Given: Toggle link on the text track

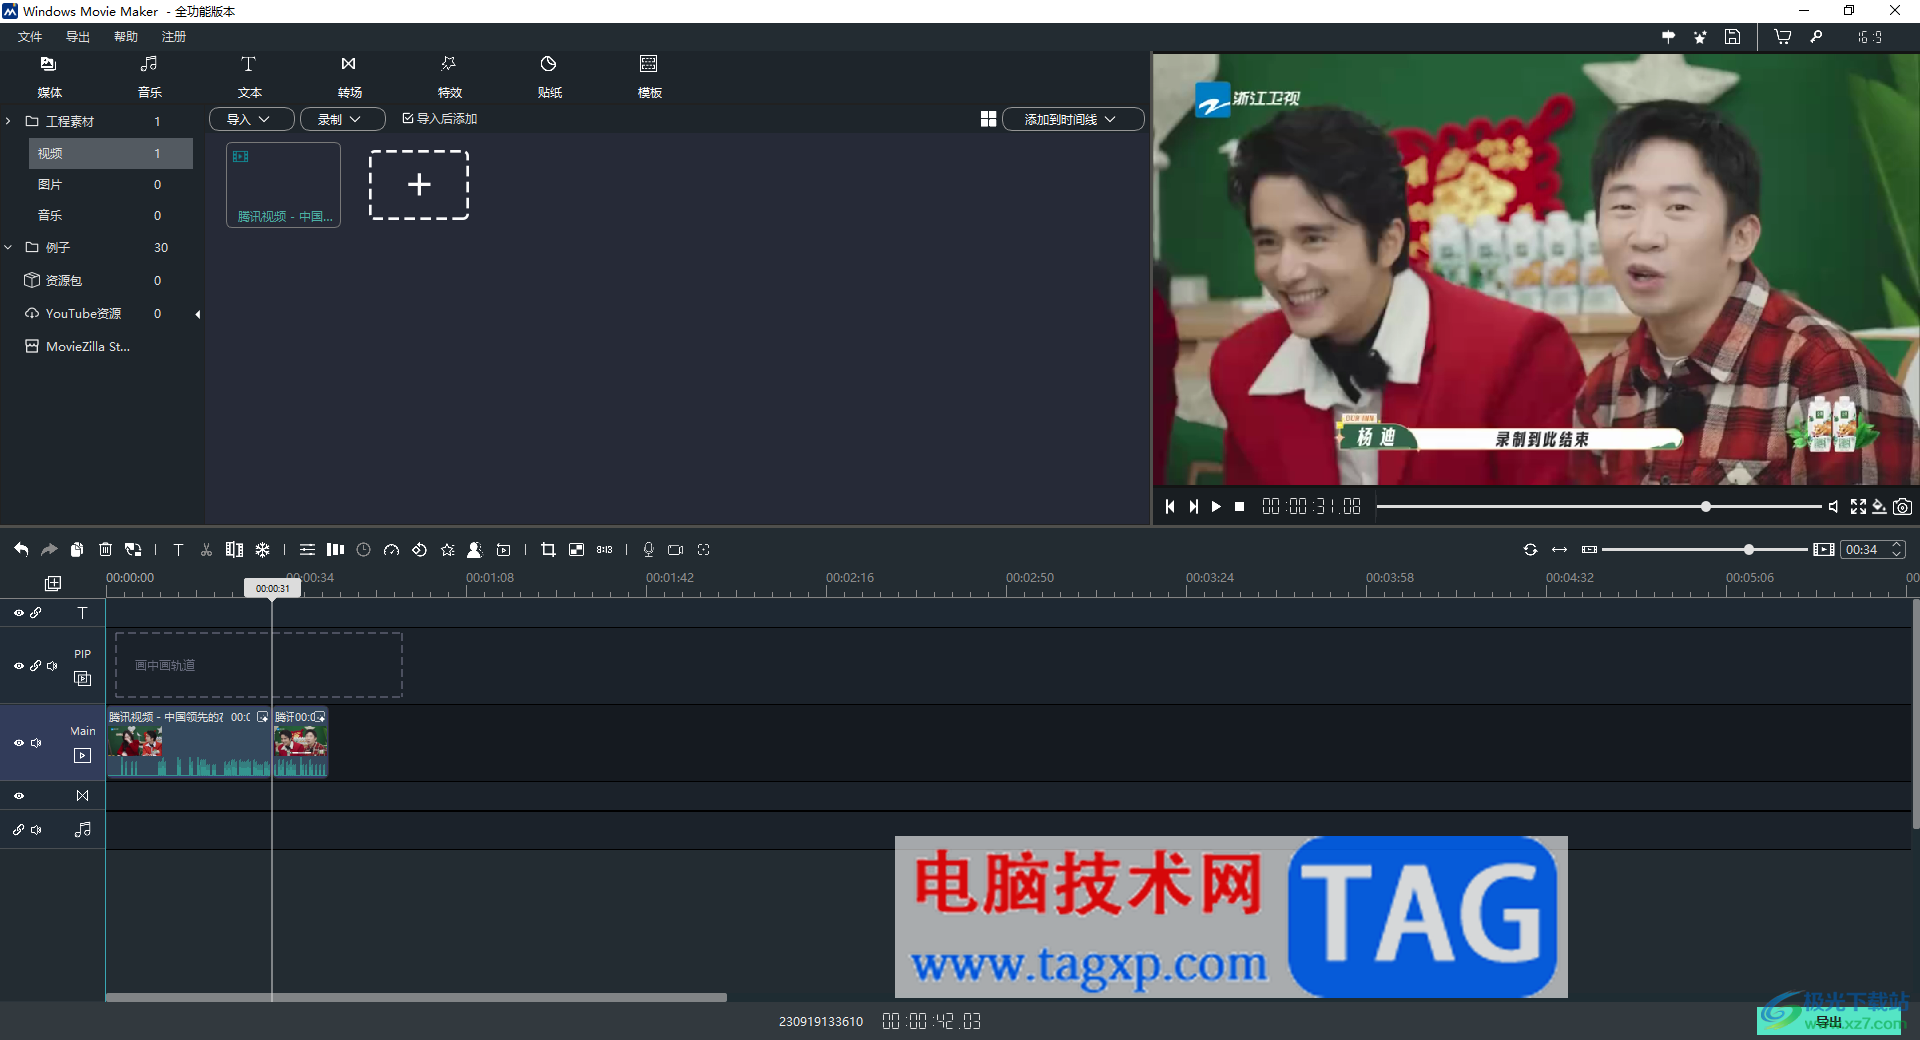Looking at the screenshot, I should [x=36, y=612].
